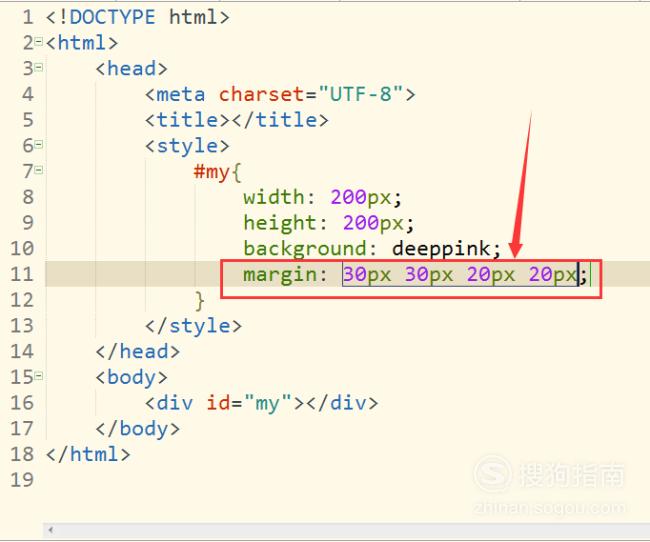Collapse the head tag fold on line 3
This screenshot has height=542, width=650.
pos(39,67)
